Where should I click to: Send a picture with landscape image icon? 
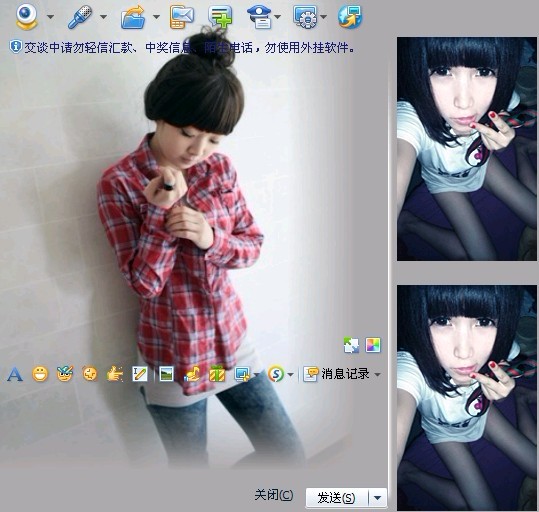pos(166,374)
